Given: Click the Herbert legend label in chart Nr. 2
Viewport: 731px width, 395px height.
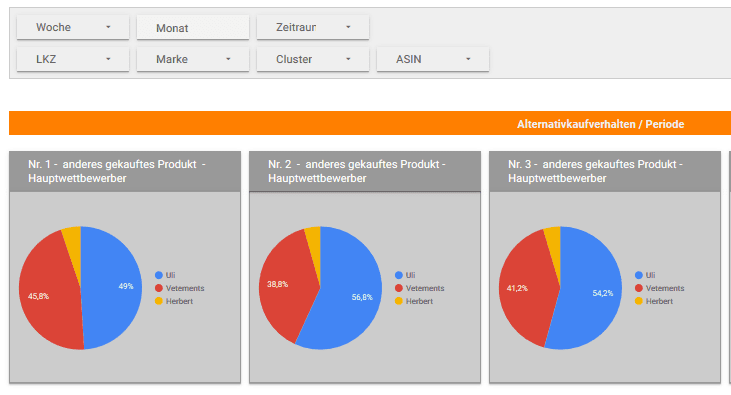Looking at the screenshot, I should pyautogui.click(x=420, y=301).
